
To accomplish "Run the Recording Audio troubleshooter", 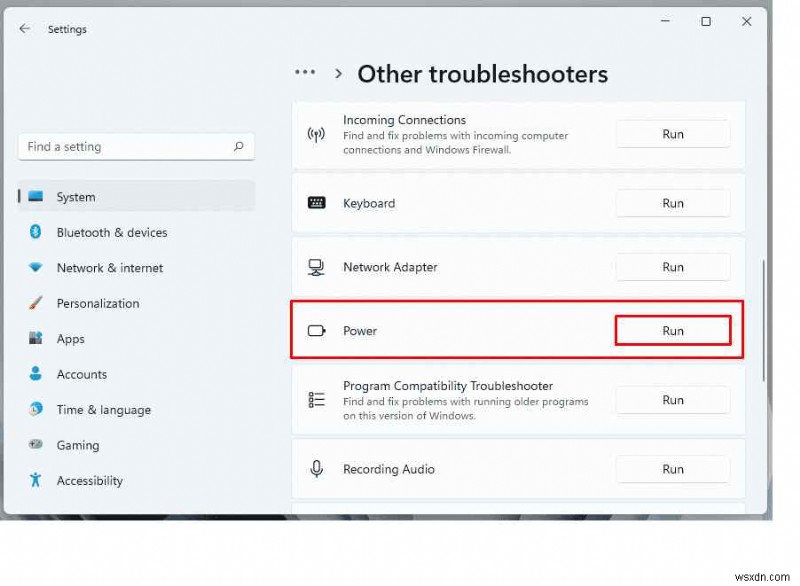I will point(672,469).
